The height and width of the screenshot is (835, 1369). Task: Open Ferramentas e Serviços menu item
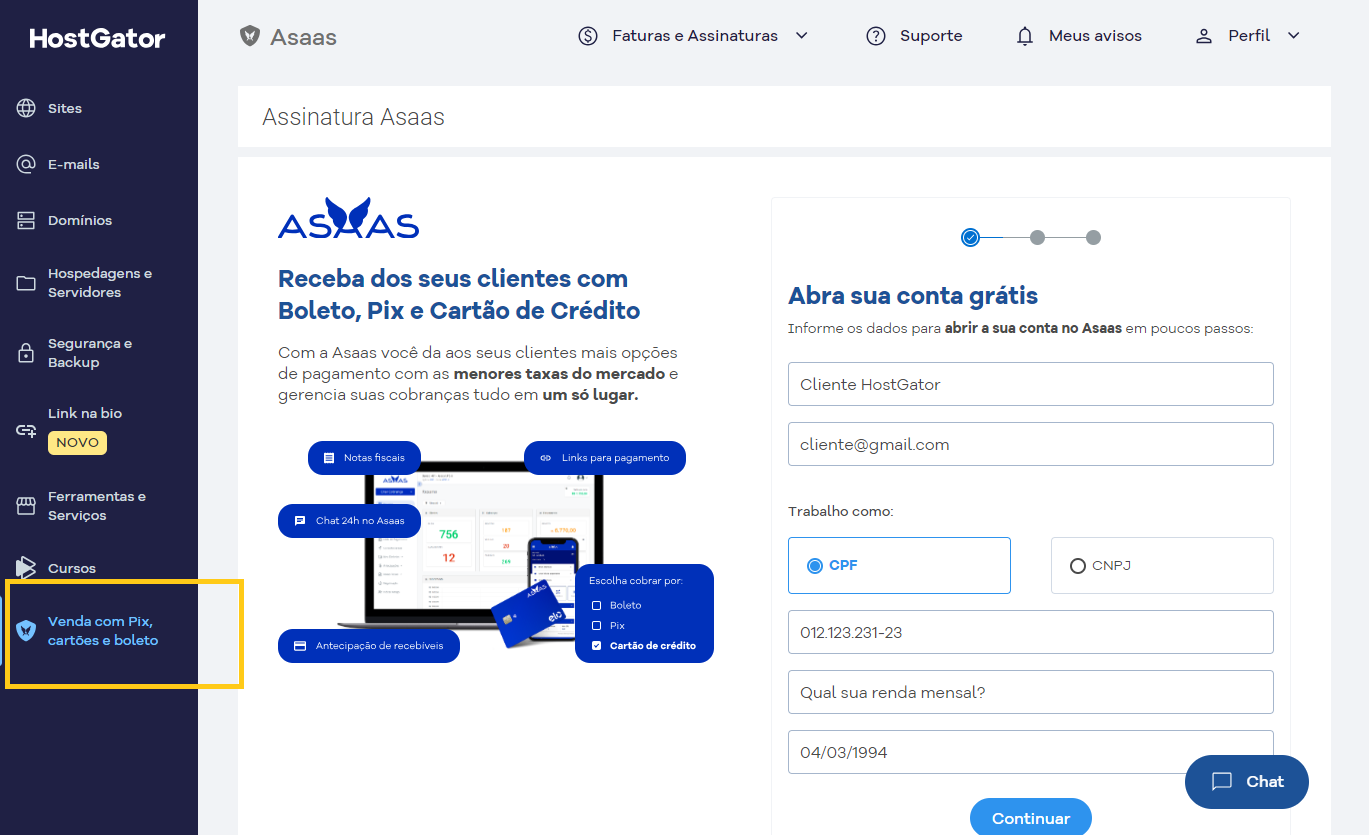(x=99, y=506)
